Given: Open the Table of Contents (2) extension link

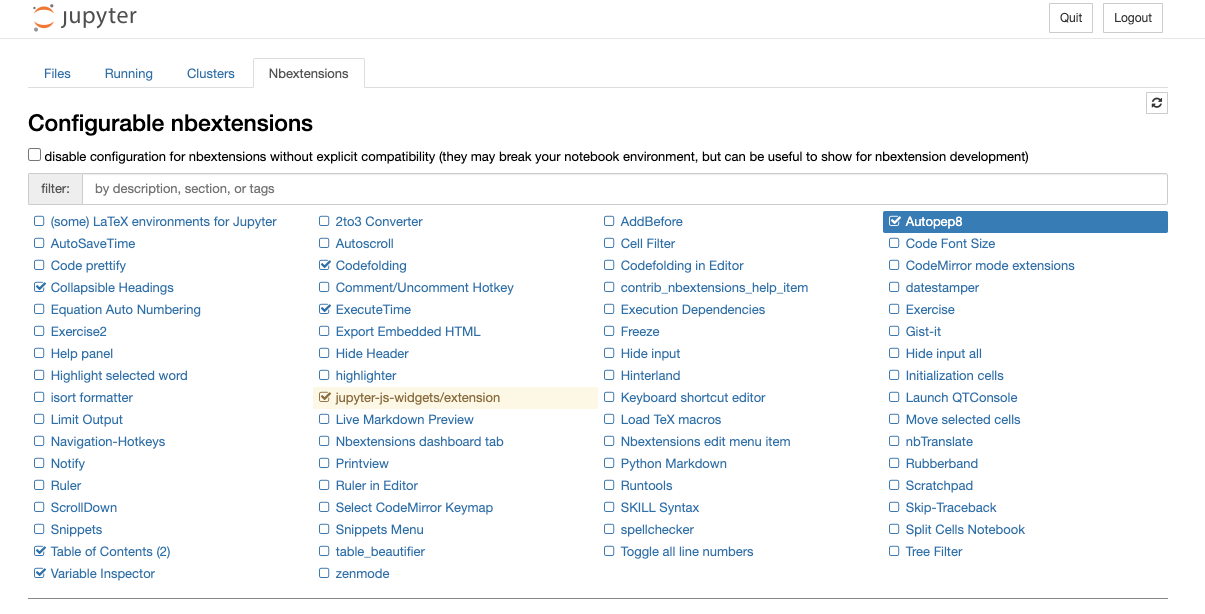Looking at the screenshot, I should pos(110,552).
